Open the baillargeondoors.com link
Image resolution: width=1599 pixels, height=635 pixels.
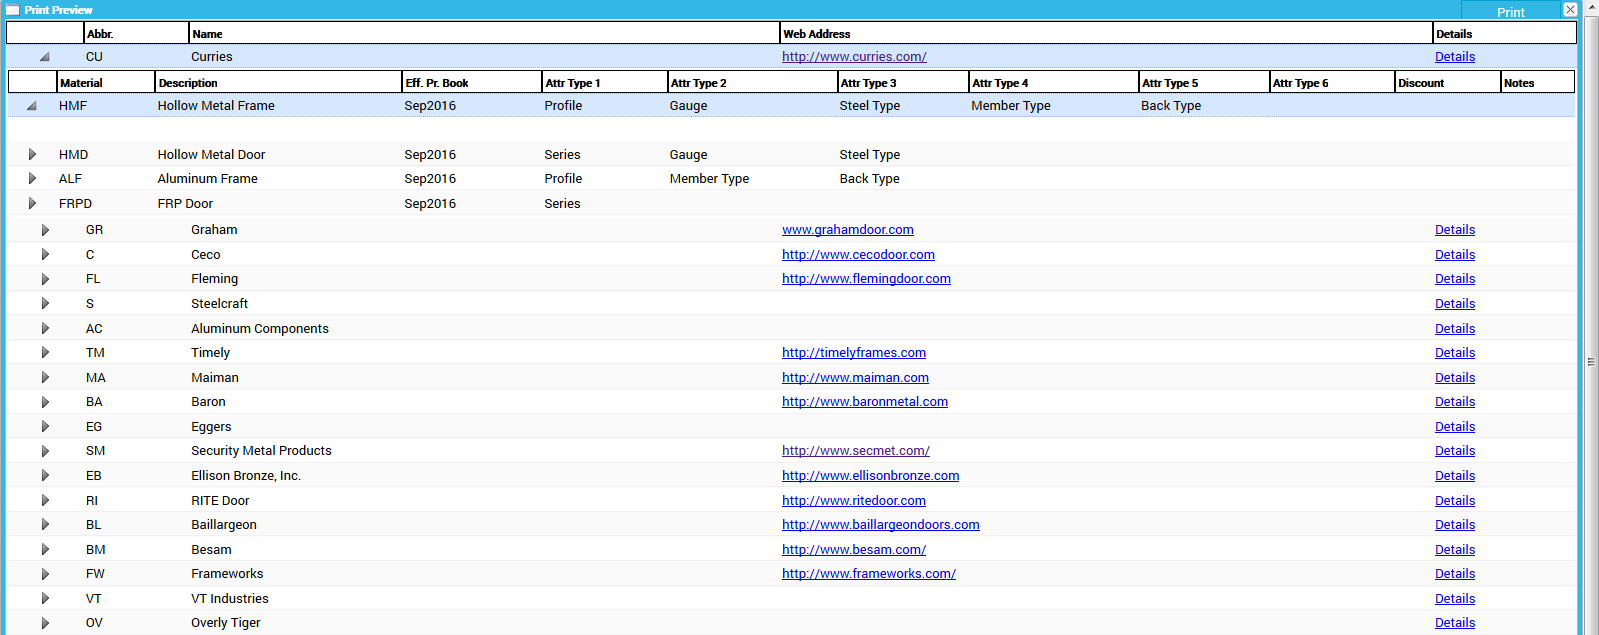[x=880, y=525]
